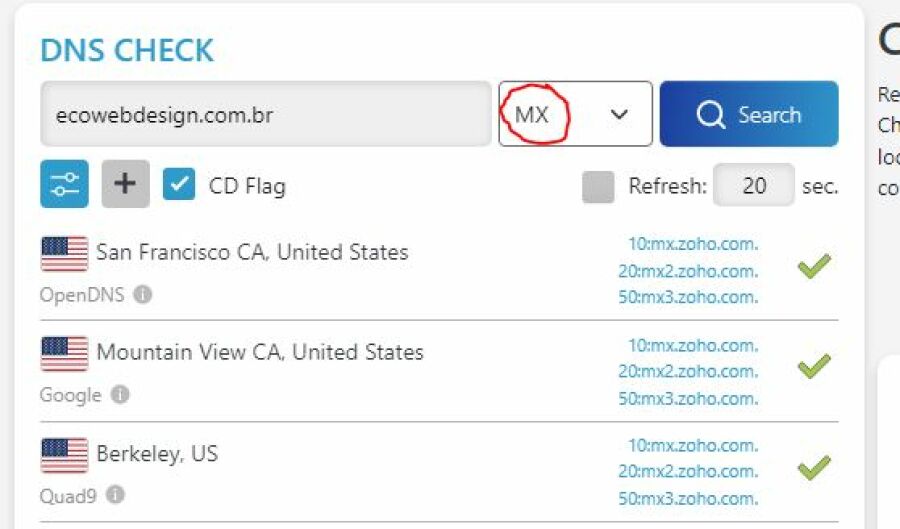This screenshot has width=900, height=529.
Task: Click the 10:mx.zoho.com link under San Francisco
Action: tap(692, 244)
